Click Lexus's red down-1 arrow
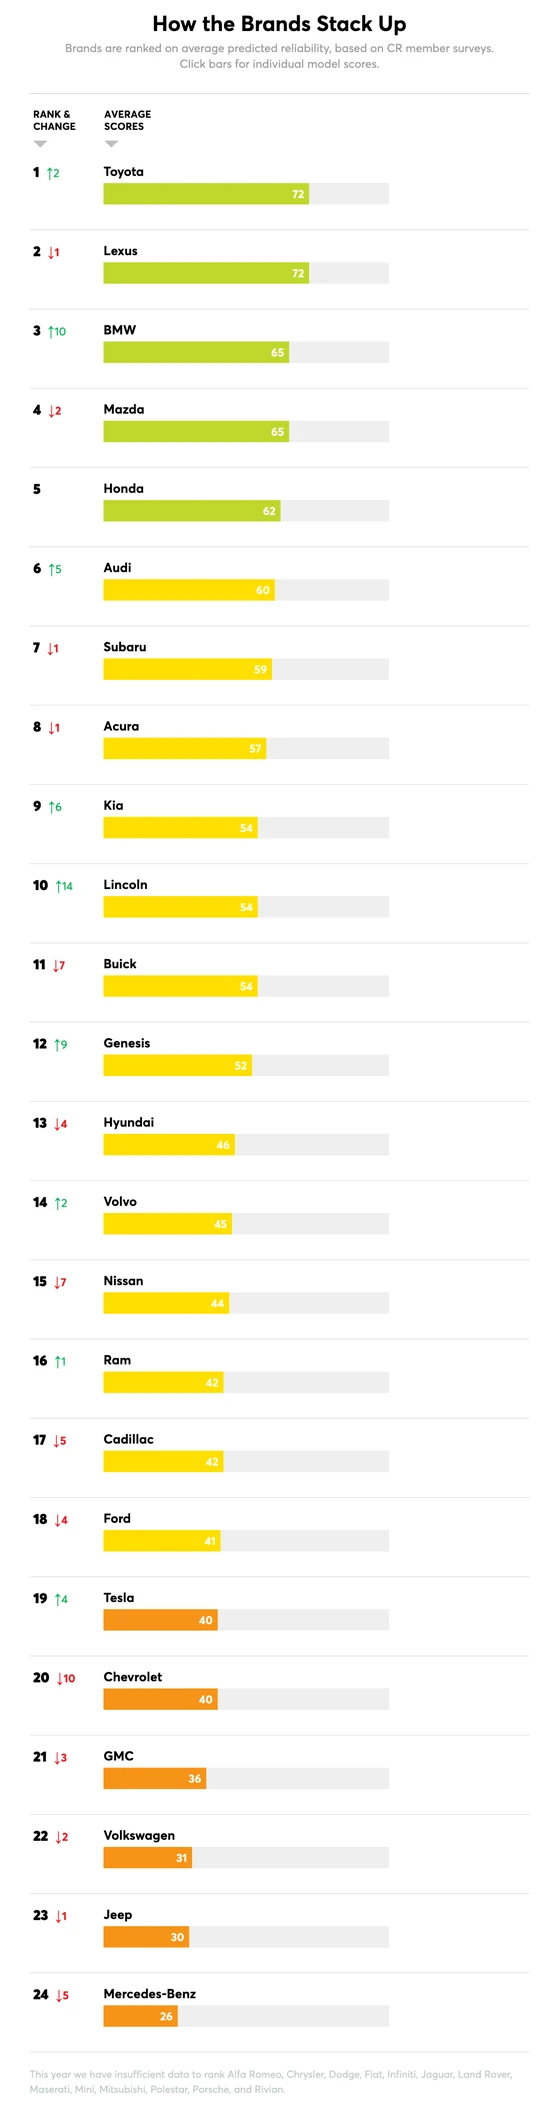 51,252
